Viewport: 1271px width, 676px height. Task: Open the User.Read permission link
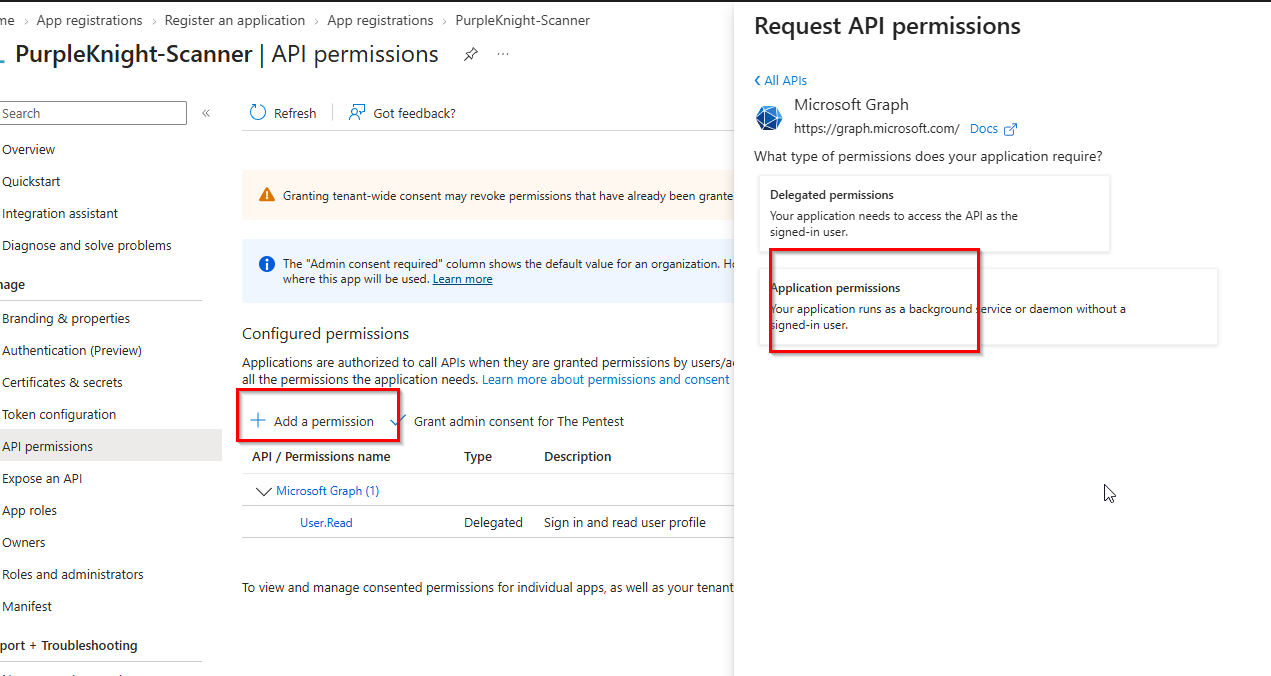326,522
